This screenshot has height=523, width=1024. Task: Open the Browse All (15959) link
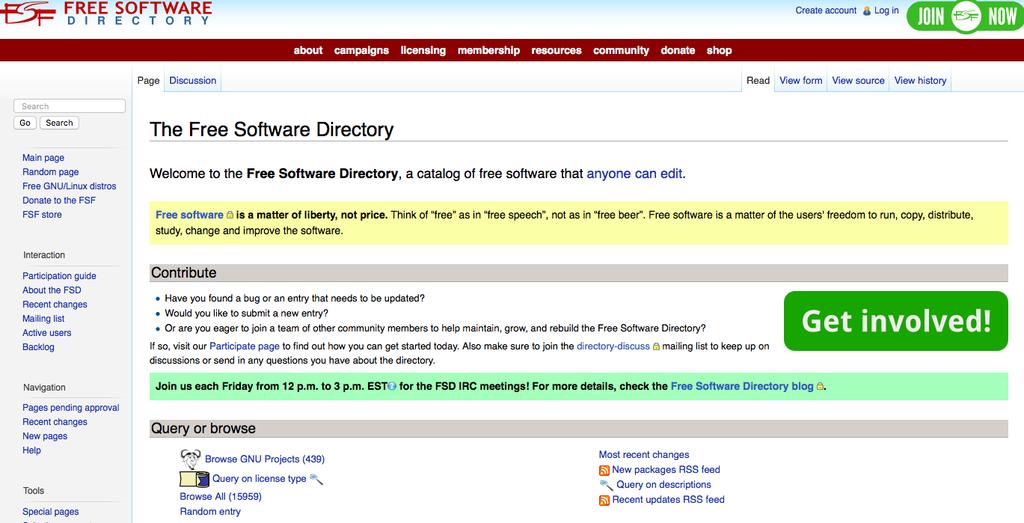point(221,497)
